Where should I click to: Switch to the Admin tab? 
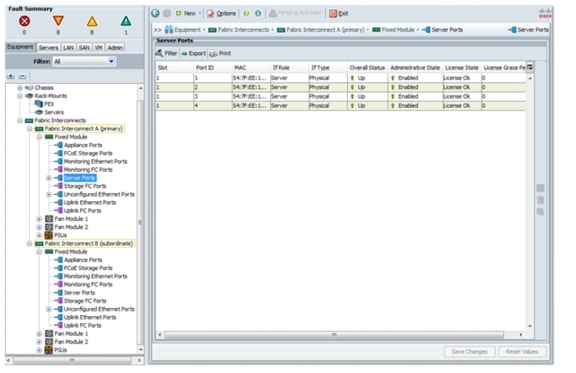click(x=115, y=47)
